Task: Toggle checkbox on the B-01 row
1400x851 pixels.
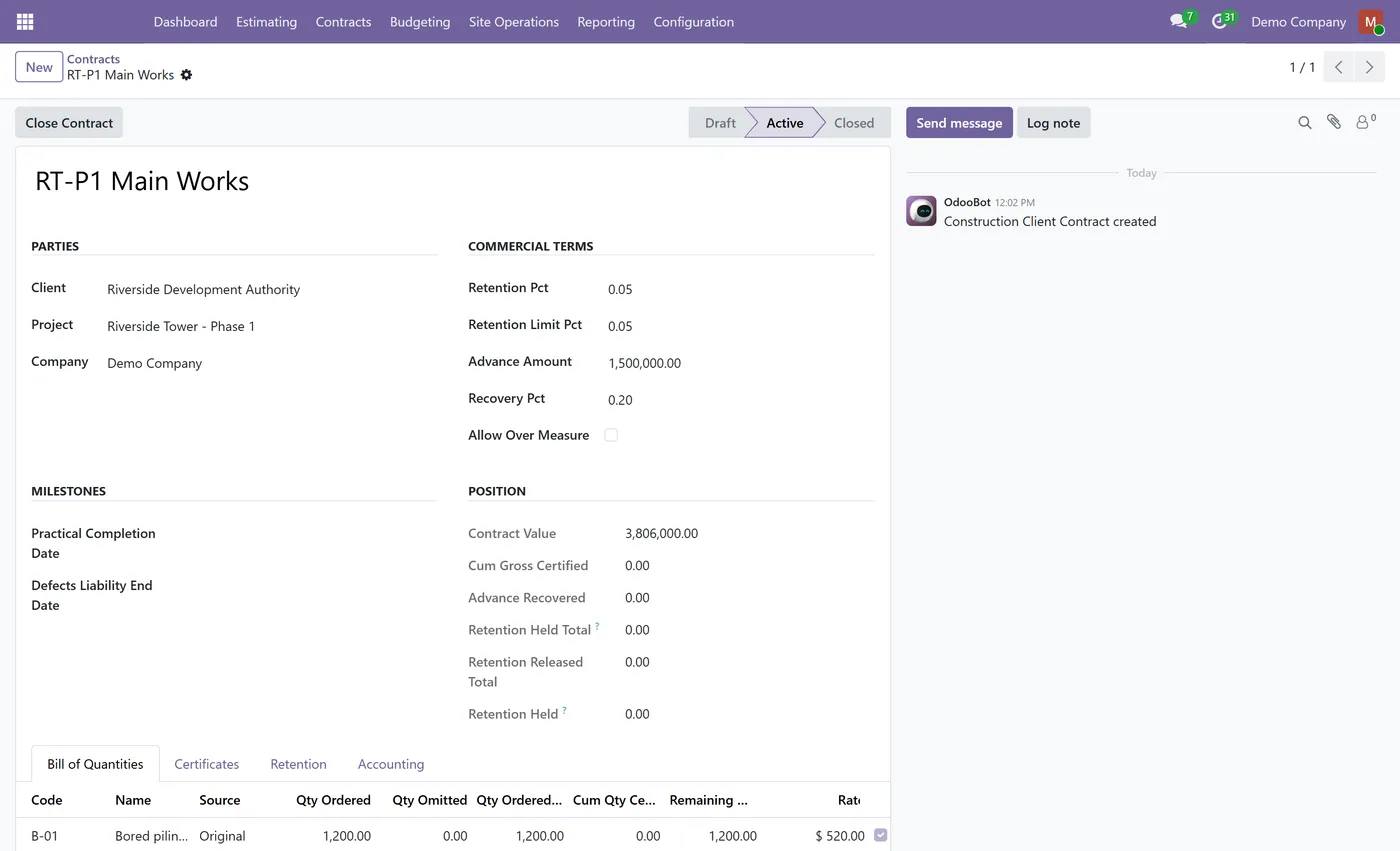Action: pos(880,835)
